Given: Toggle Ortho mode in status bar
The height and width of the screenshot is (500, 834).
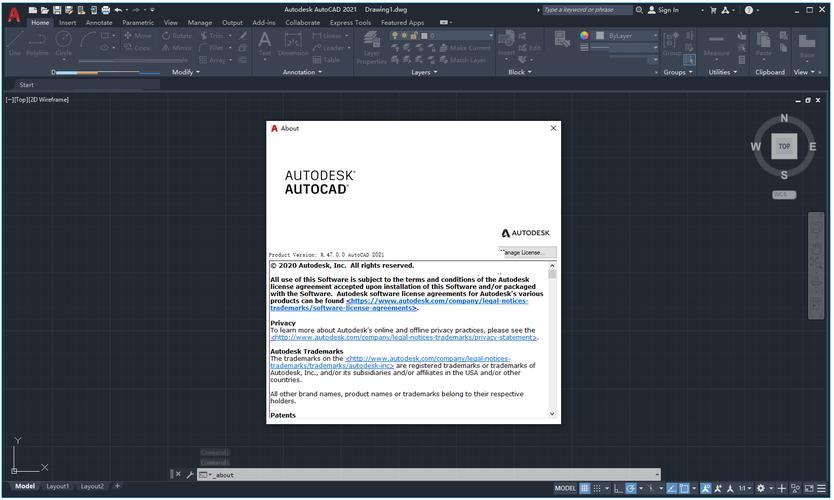Looking at the screenshot, I should pos(618,488).
